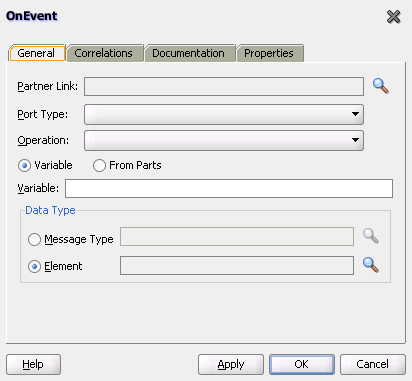Image resolution: width=412 pixels, height=381 pixels.
Task: Open the Properties tab
Action: (270, 53)
